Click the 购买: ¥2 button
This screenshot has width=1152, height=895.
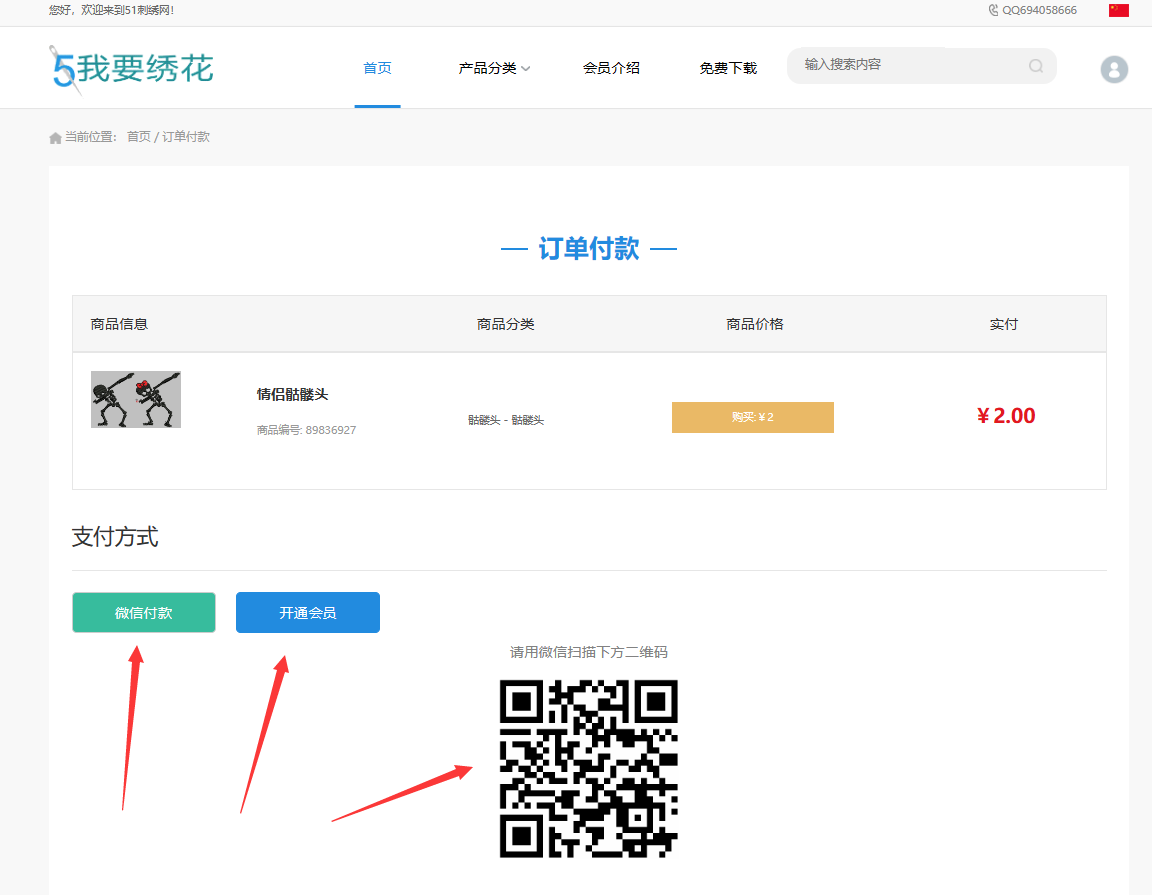tap(752, 417)
